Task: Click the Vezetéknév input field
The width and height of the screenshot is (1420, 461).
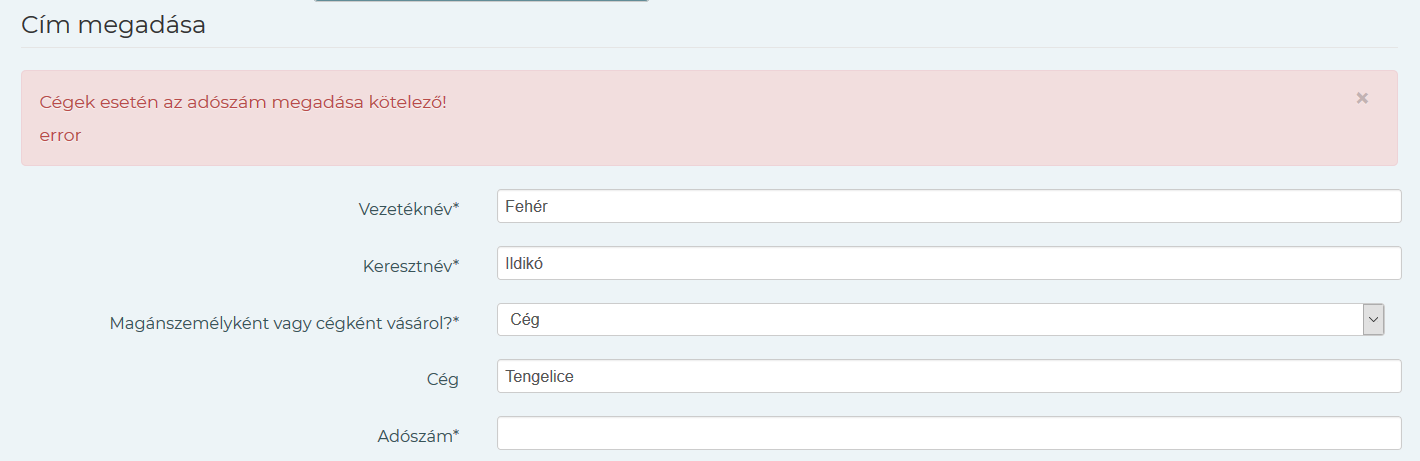Action: [948, 207]
